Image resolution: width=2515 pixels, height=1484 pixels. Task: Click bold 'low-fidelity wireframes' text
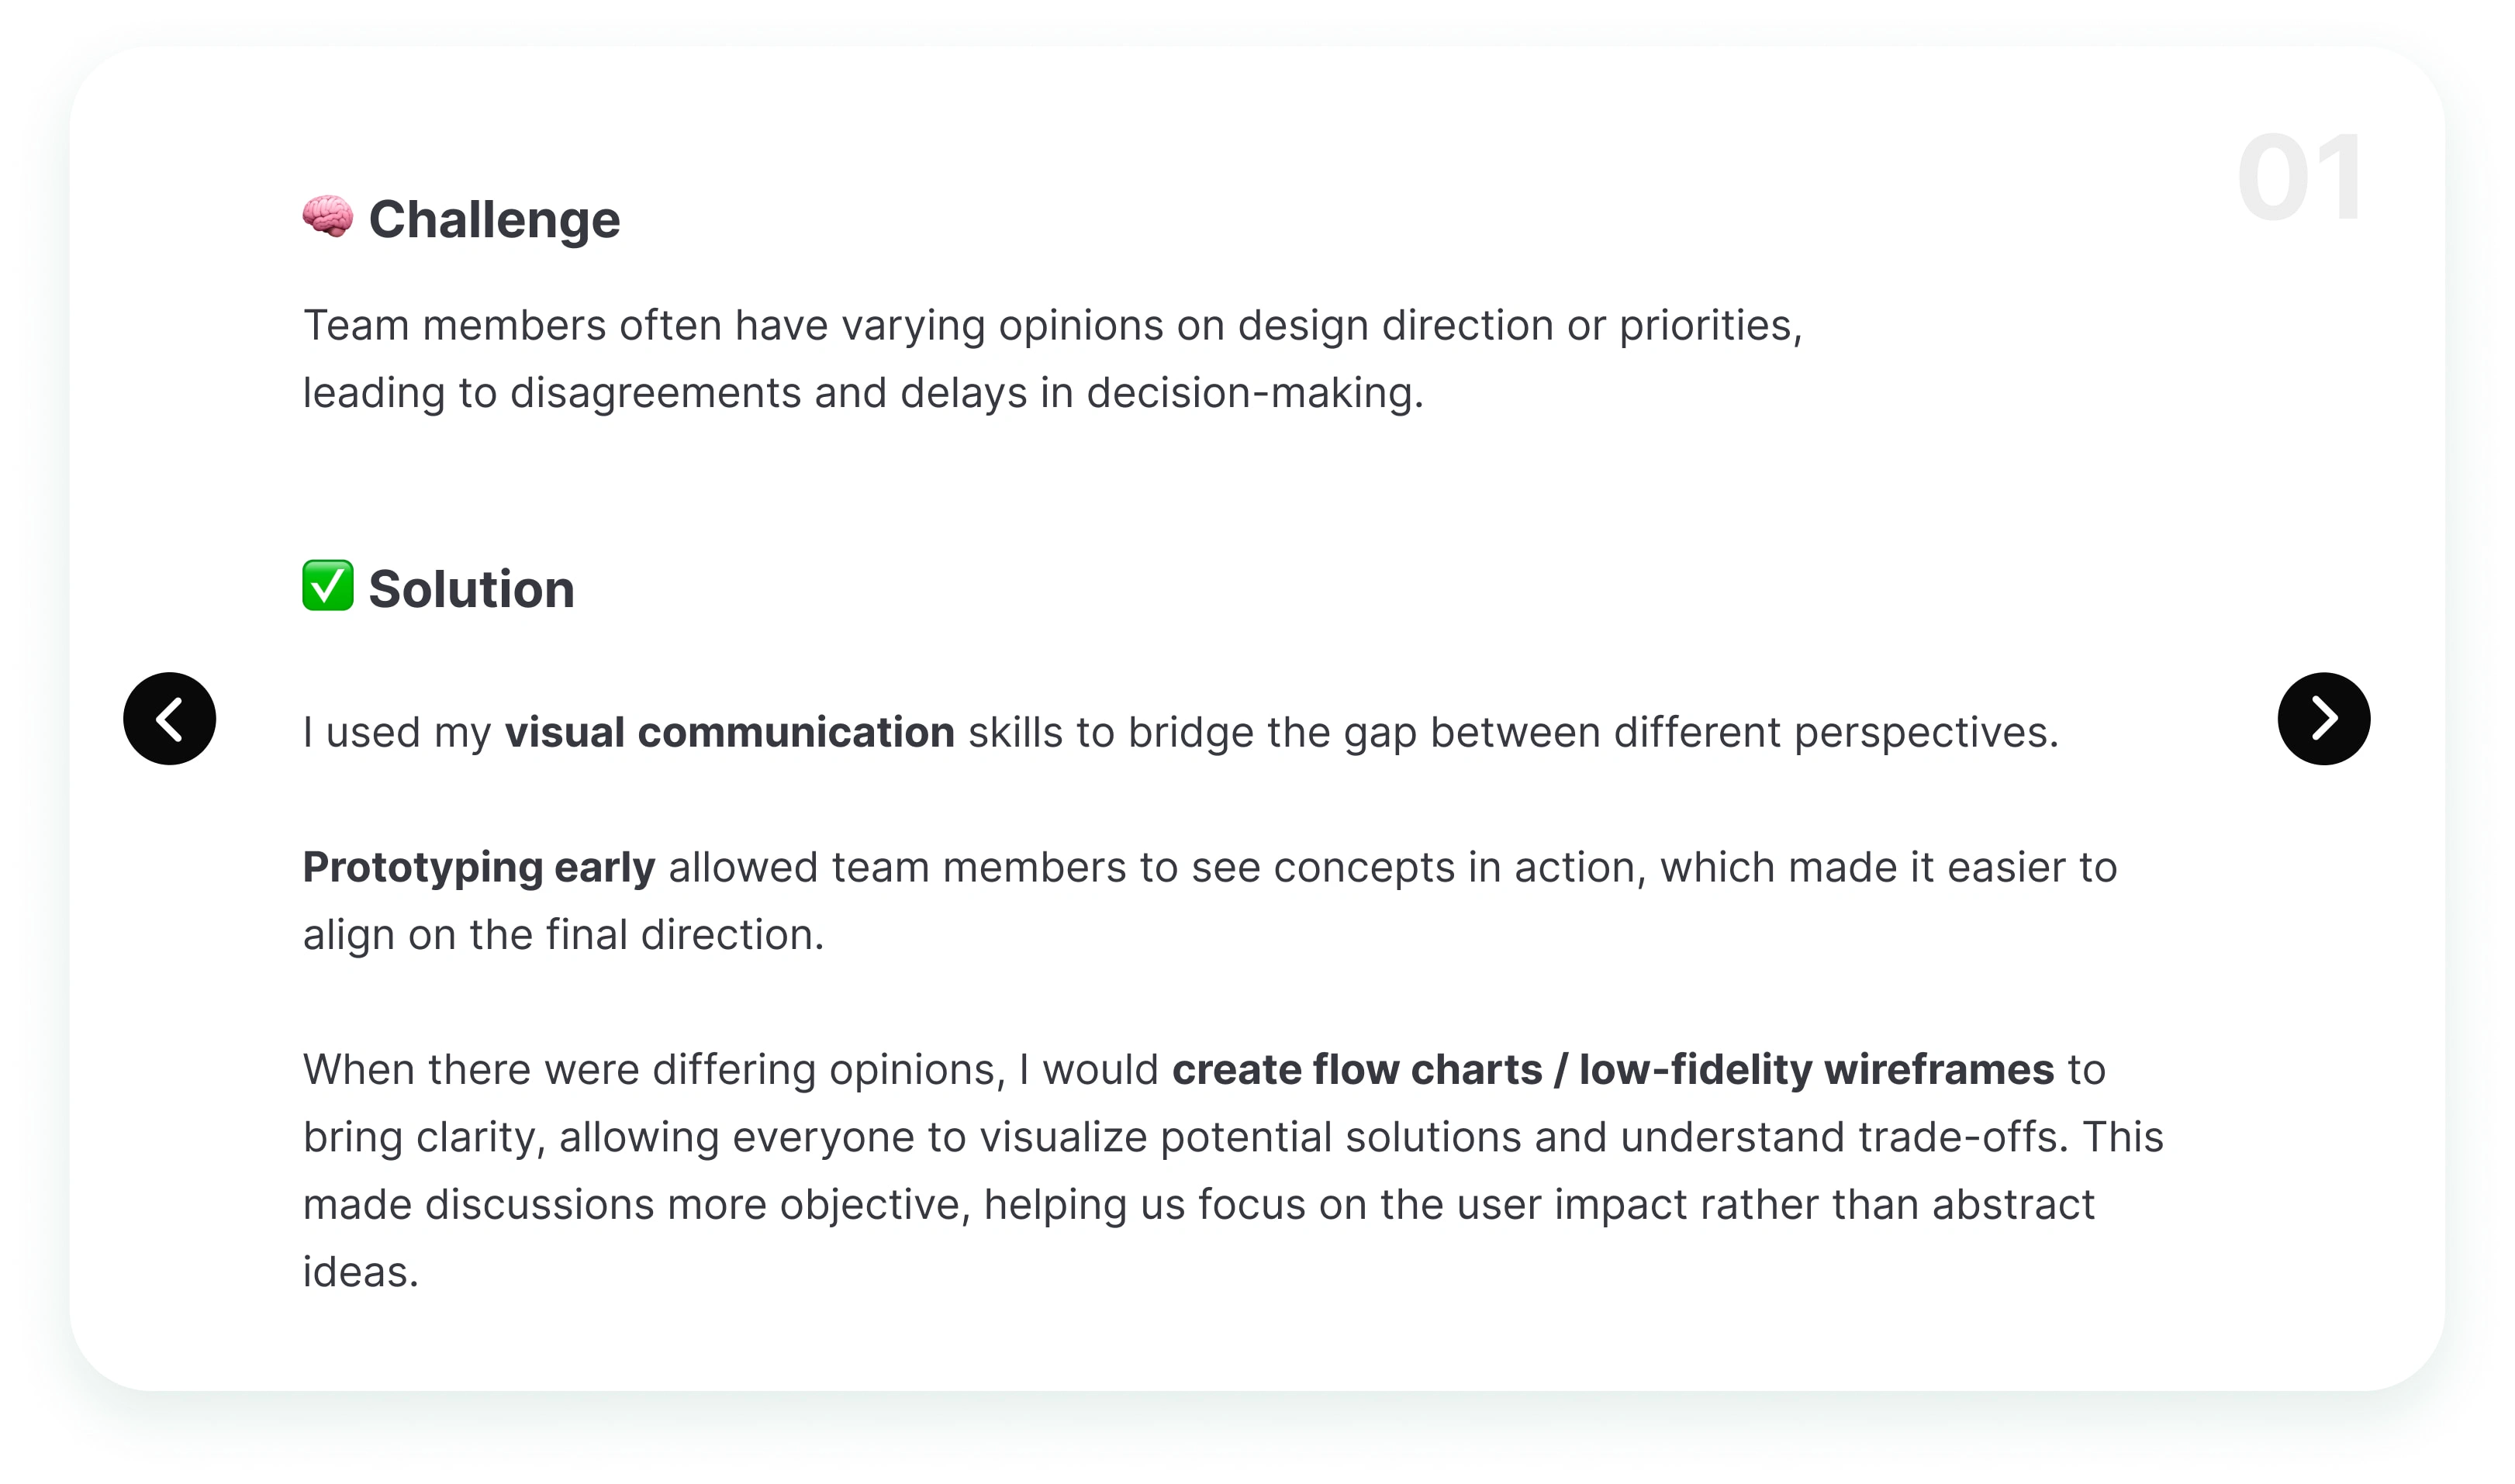[x=1816, y=1069]
